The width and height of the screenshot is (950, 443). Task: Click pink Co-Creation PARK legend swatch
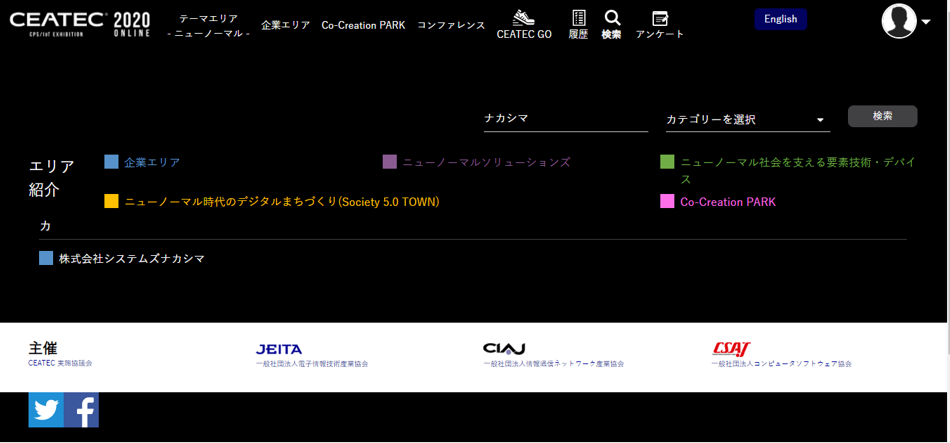pos(667,202)
